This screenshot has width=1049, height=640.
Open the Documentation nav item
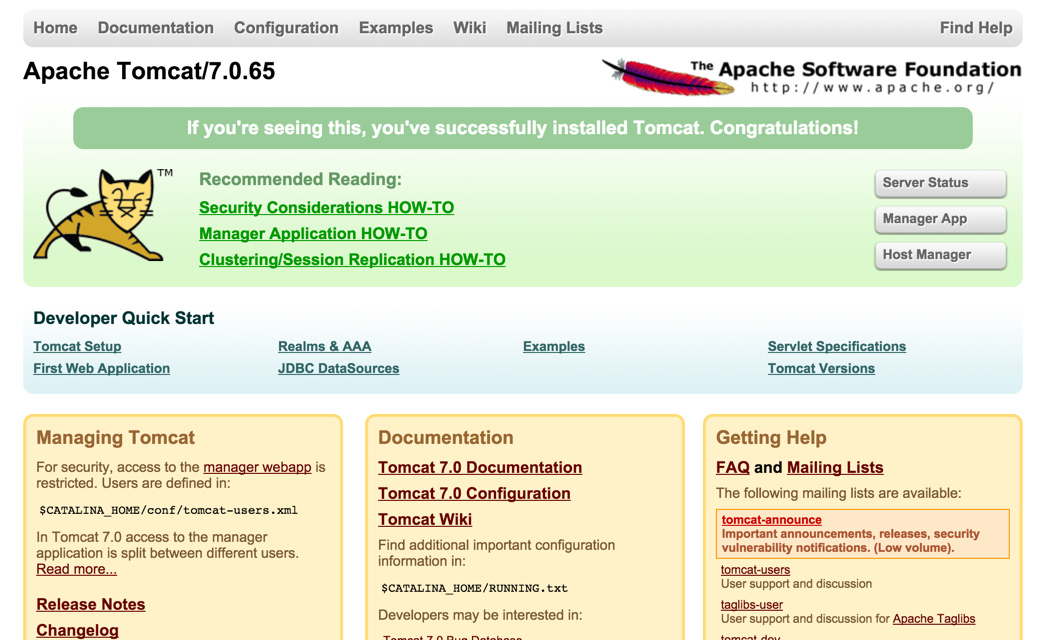pyautogui.click(x=156, y=28)
